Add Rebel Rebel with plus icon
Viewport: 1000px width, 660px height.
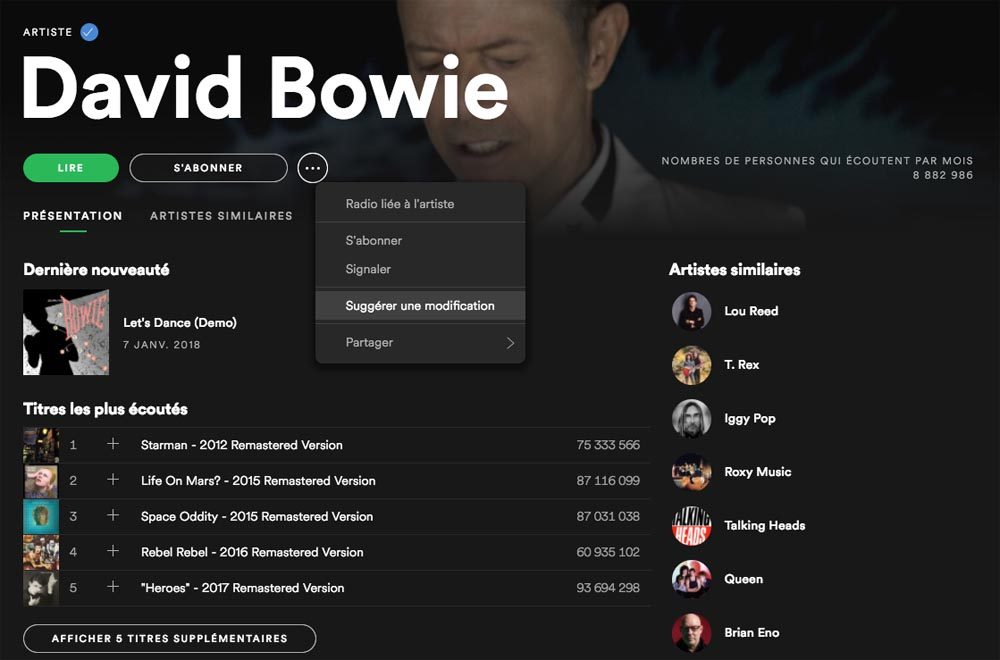(113, 551)
